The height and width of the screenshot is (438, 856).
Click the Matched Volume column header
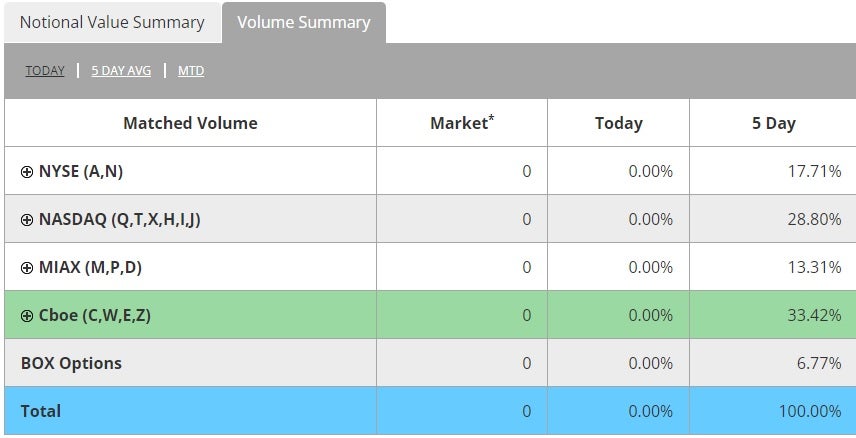tap(190, 123)
